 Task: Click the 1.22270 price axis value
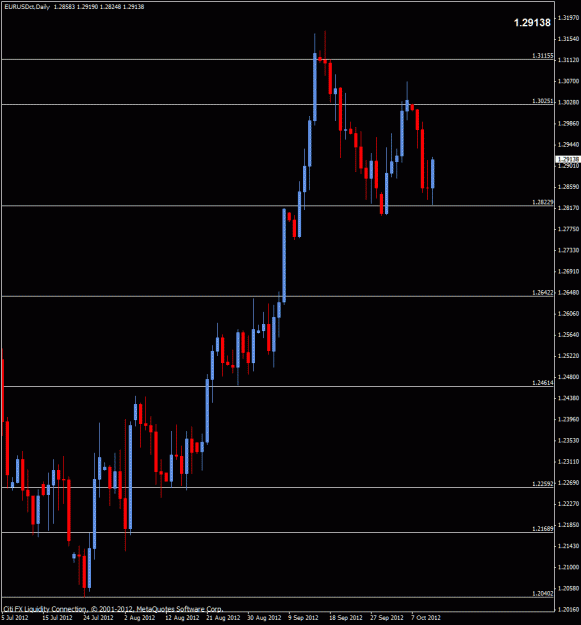coord(568,503)
